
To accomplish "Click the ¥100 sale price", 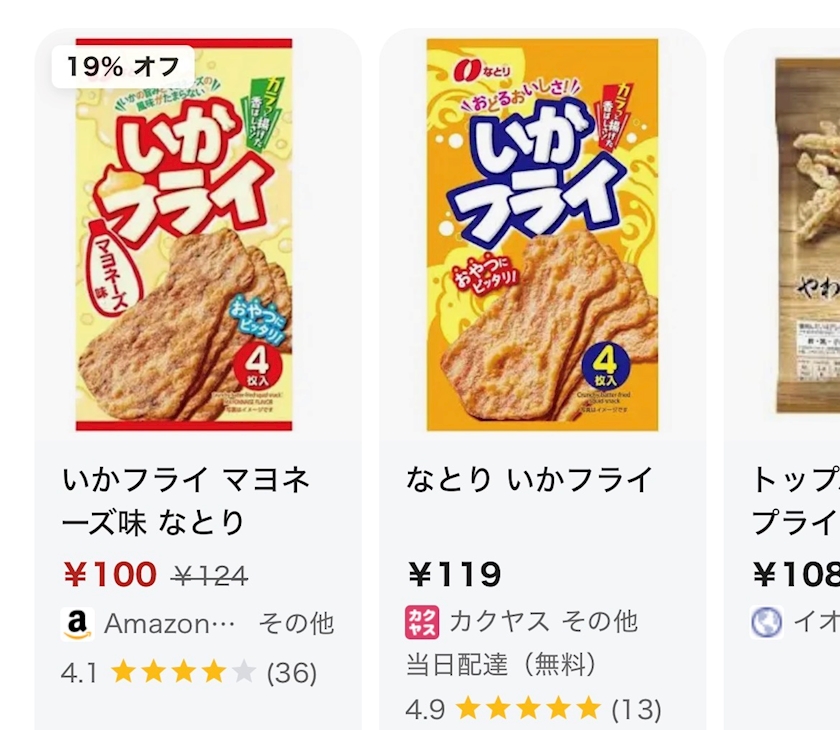I will coord(110,575).
